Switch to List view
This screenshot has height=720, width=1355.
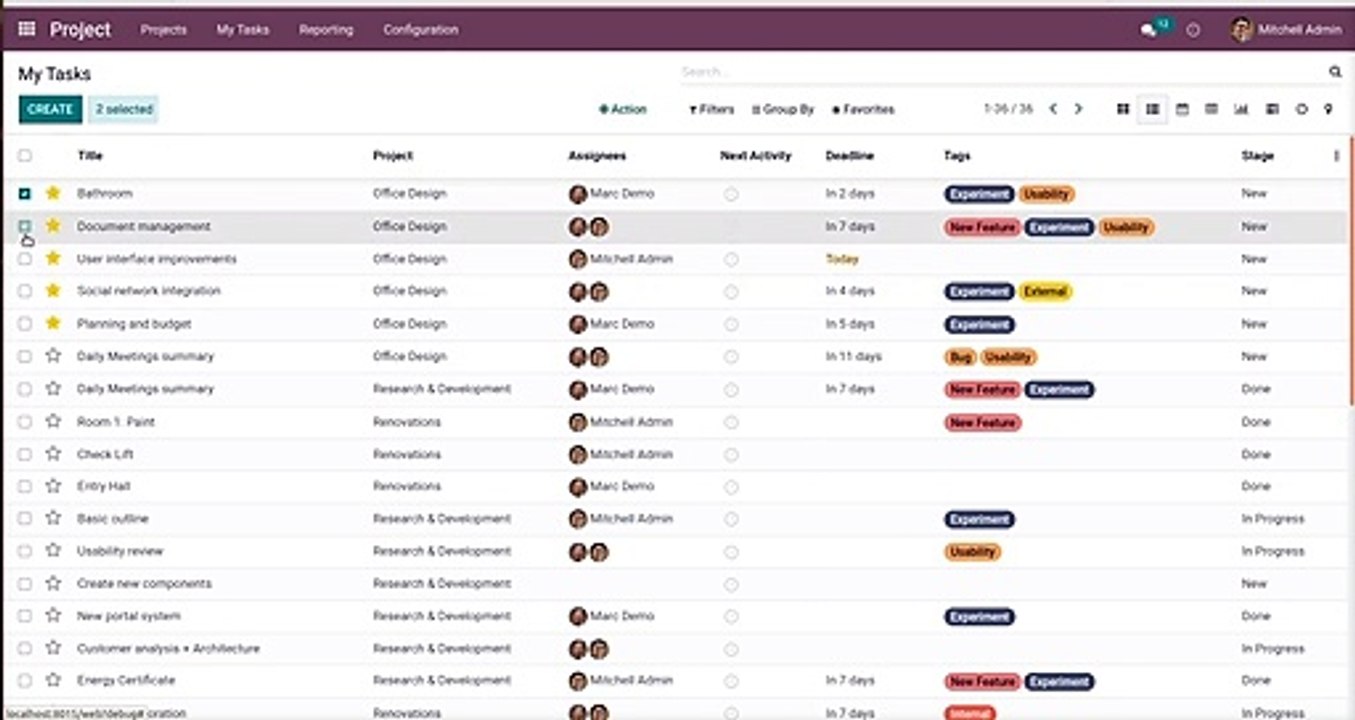click(1152, 109)
